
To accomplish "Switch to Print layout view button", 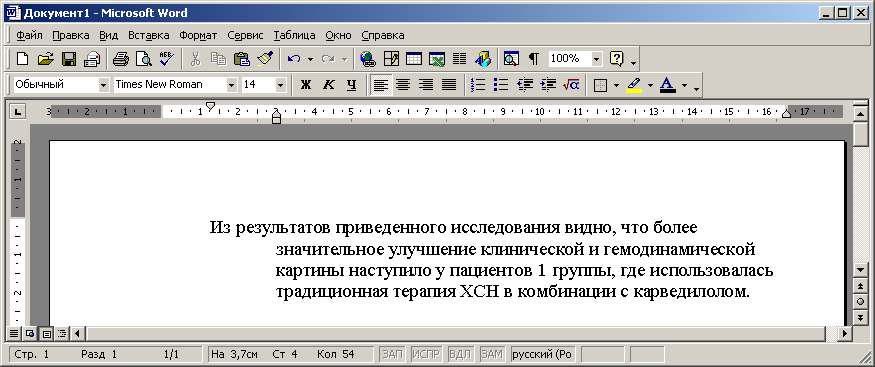I will click(46, 334).
